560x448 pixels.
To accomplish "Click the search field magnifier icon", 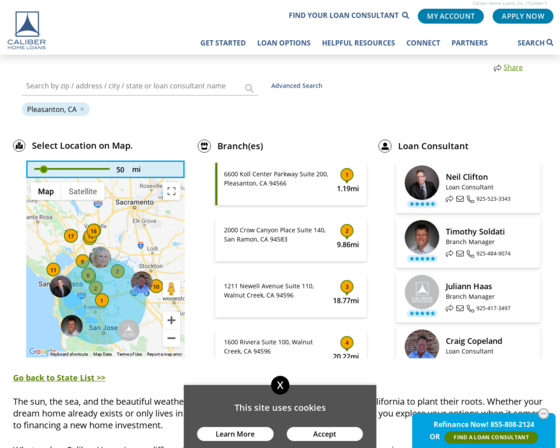I will tap(249, 88).
